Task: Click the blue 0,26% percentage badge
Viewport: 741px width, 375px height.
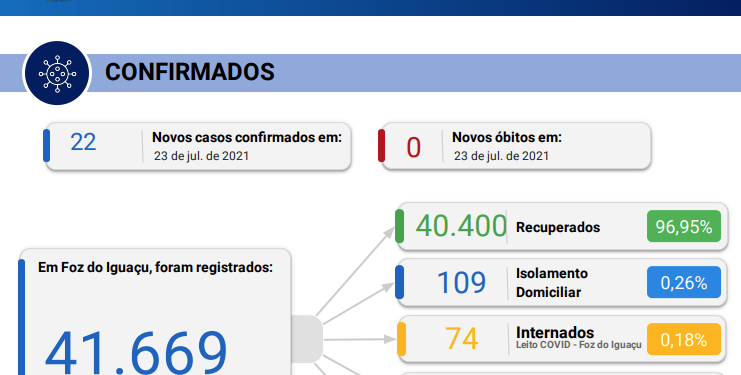Action: click(x=683, y=282)
